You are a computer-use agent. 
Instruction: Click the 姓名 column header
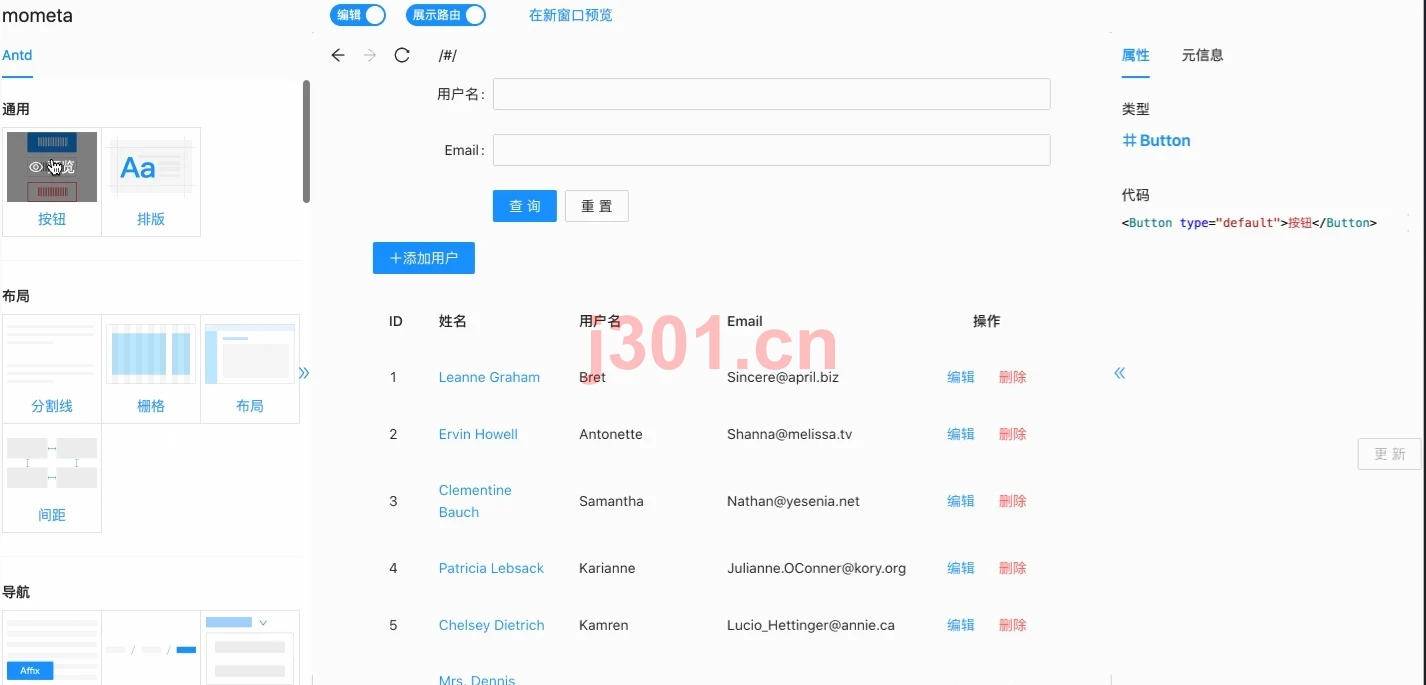click(453, 321)
